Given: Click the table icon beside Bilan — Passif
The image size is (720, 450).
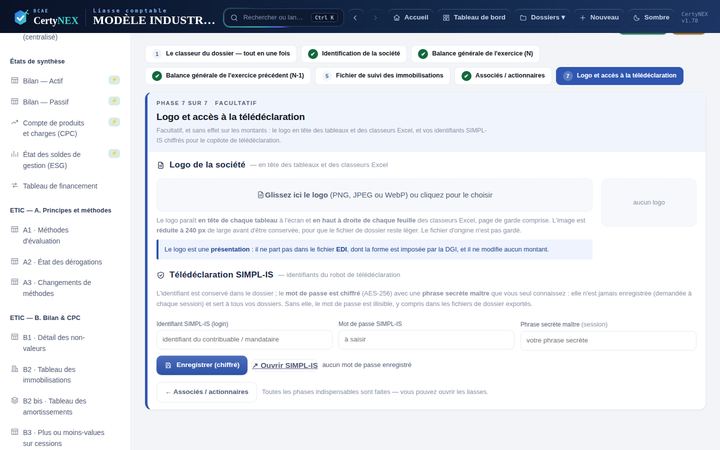Looking at the screenshot, I should [x=15, y=101].
